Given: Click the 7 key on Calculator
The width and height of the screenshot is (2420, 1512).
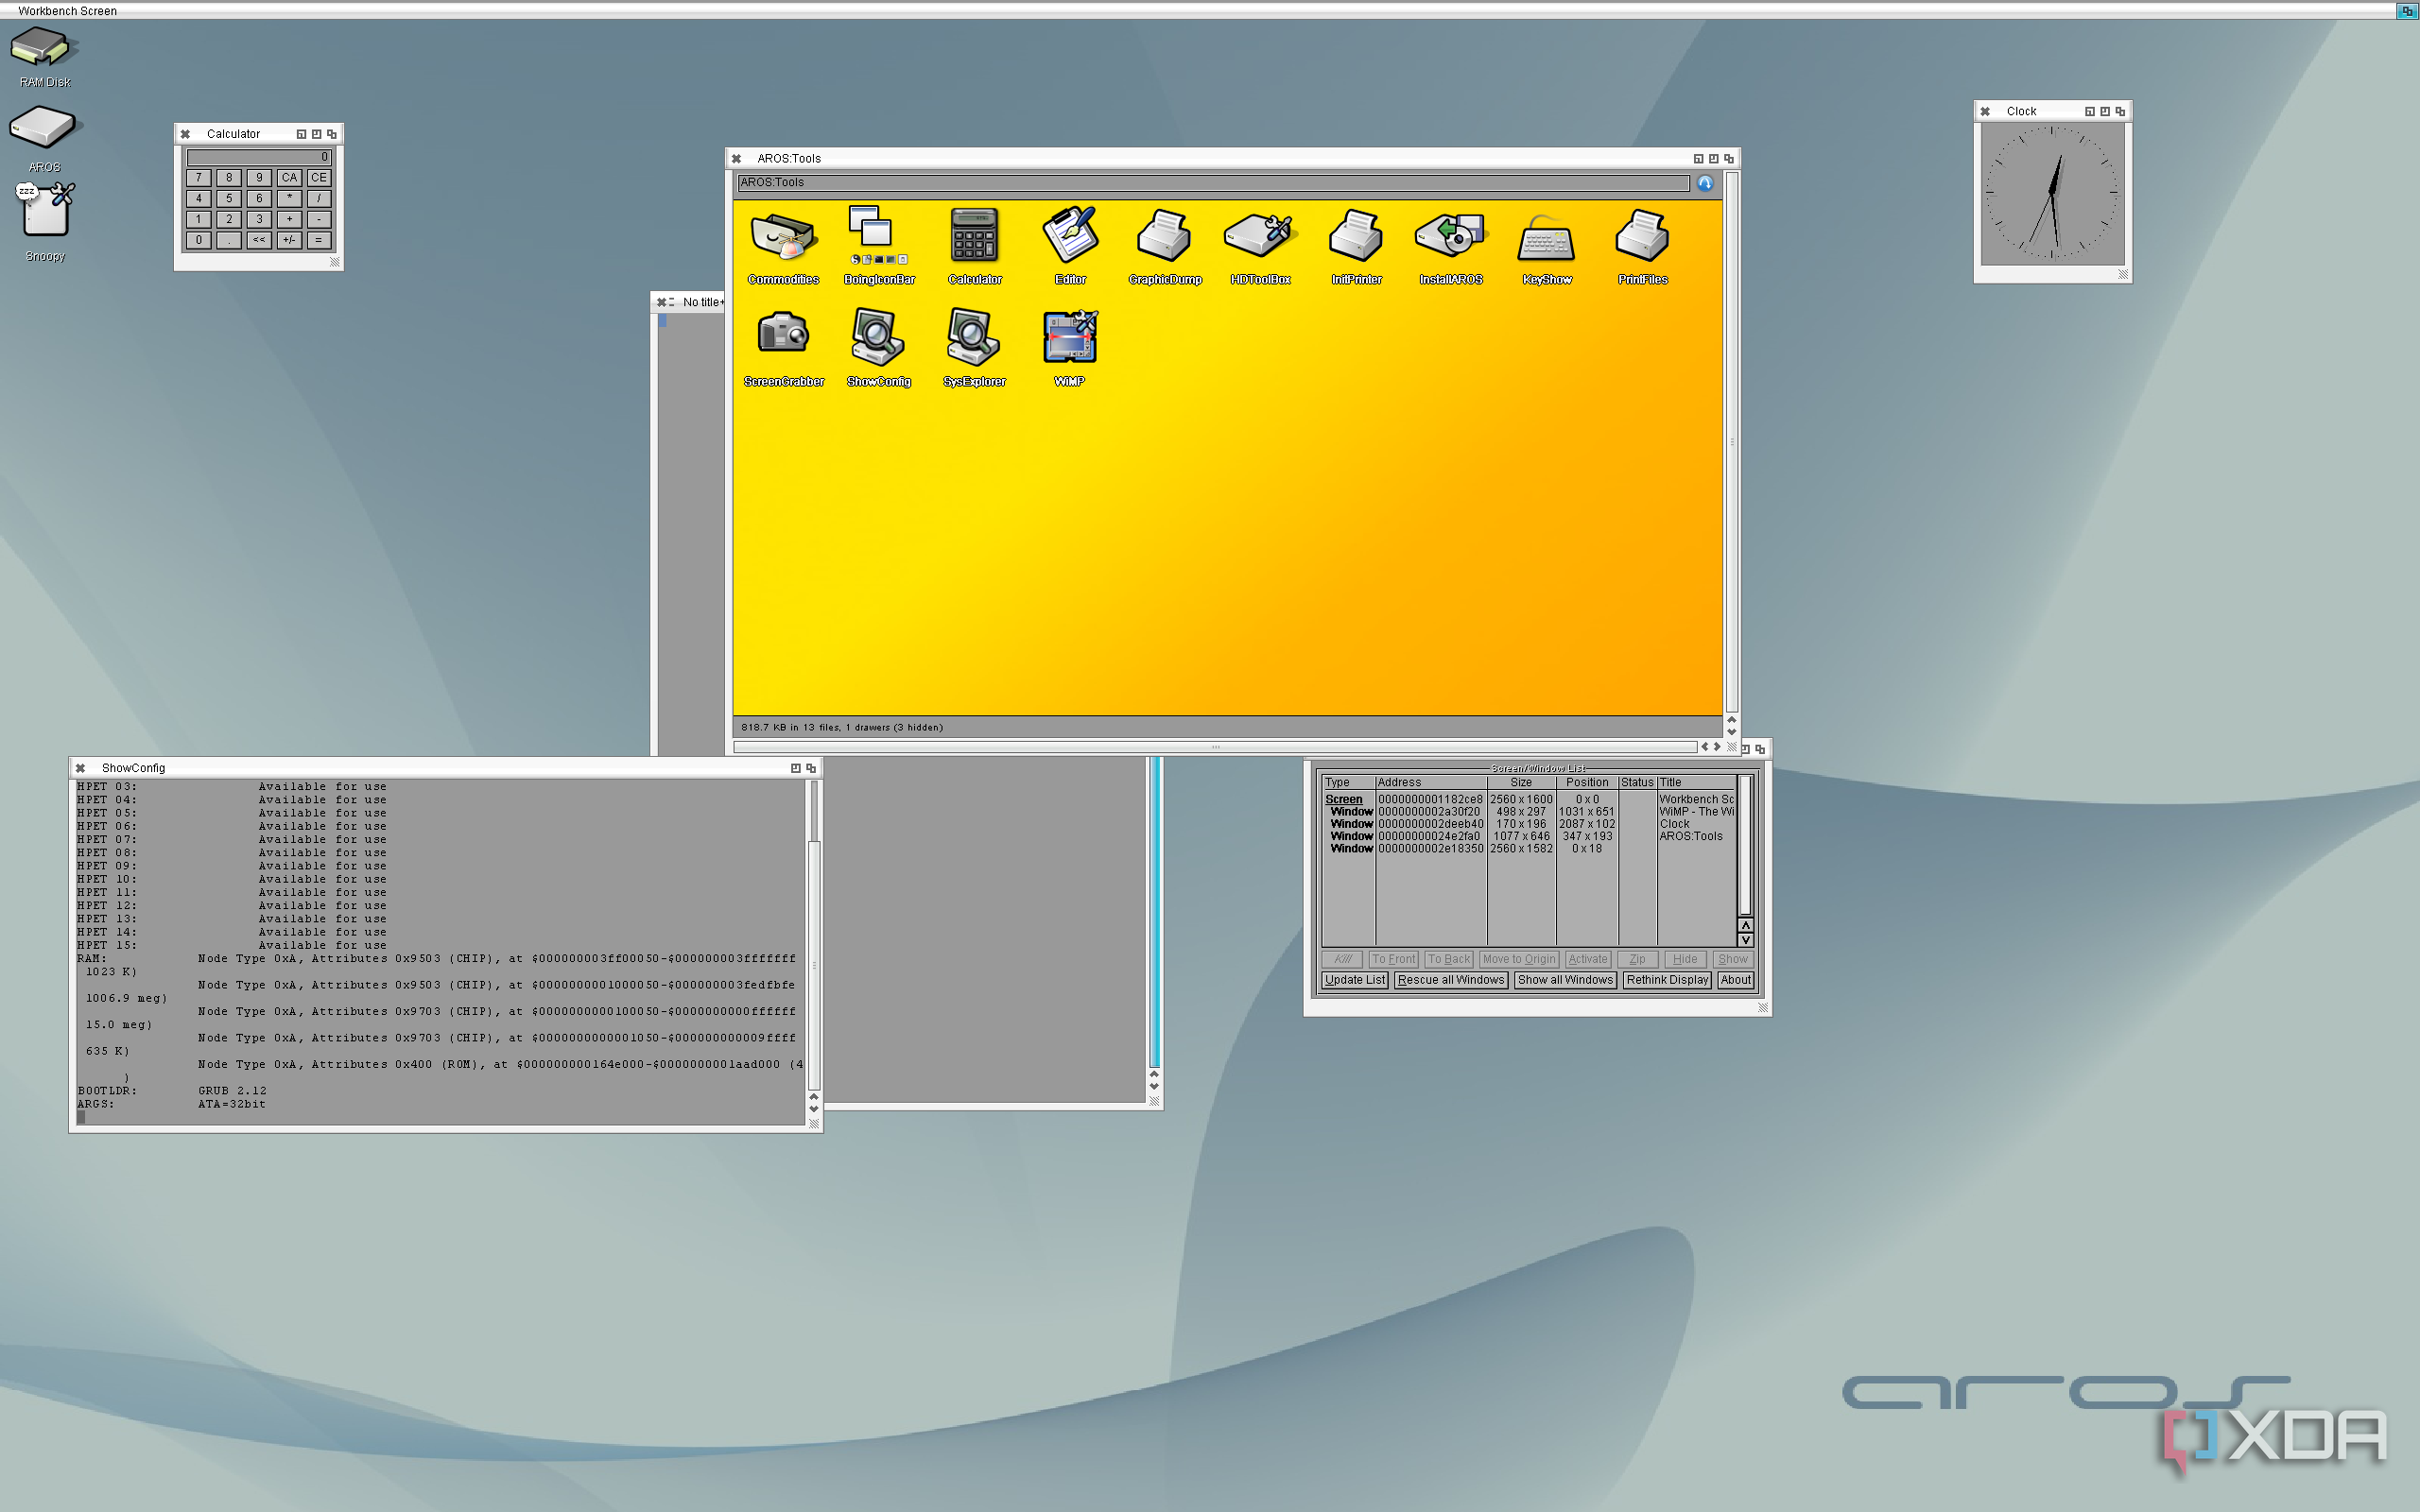Looking at the screenshot, I should click(199, 178).
